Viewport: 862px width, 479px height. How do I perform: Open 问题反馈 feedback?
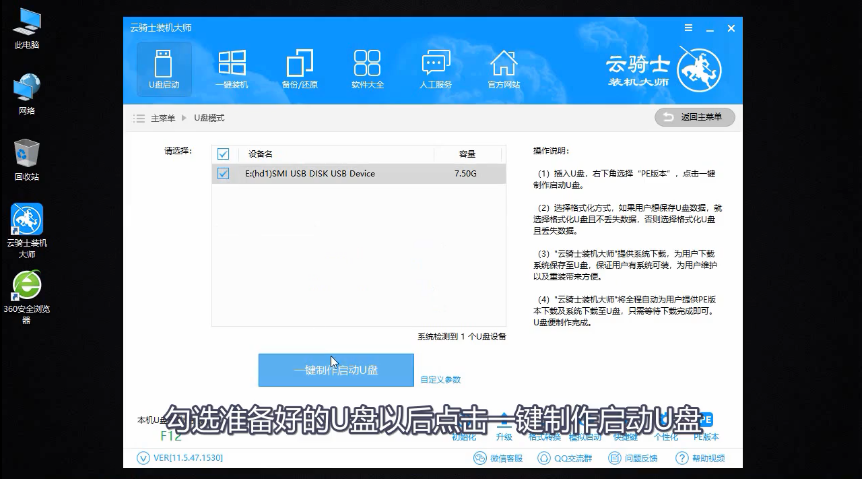633,458
